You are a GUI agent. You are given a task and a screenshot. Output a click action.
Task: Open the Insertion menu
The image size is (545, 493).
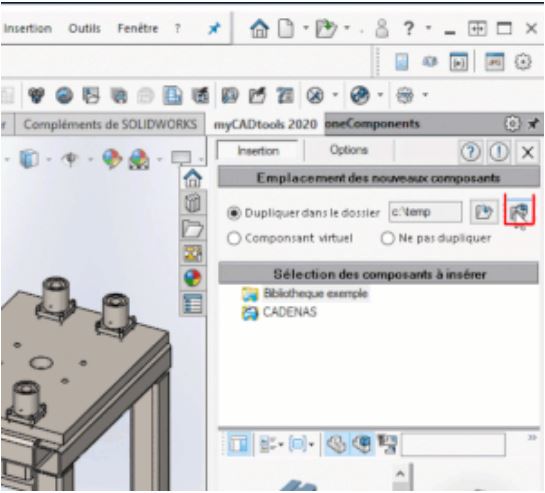[27, 28]
